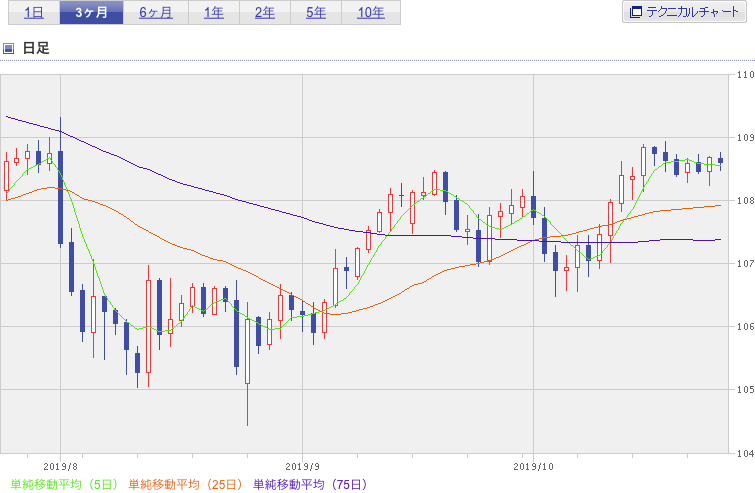The width and height of the screenshot is (755, 493).
Task: Click the 104 price axis label
Action: coord(745,453)
